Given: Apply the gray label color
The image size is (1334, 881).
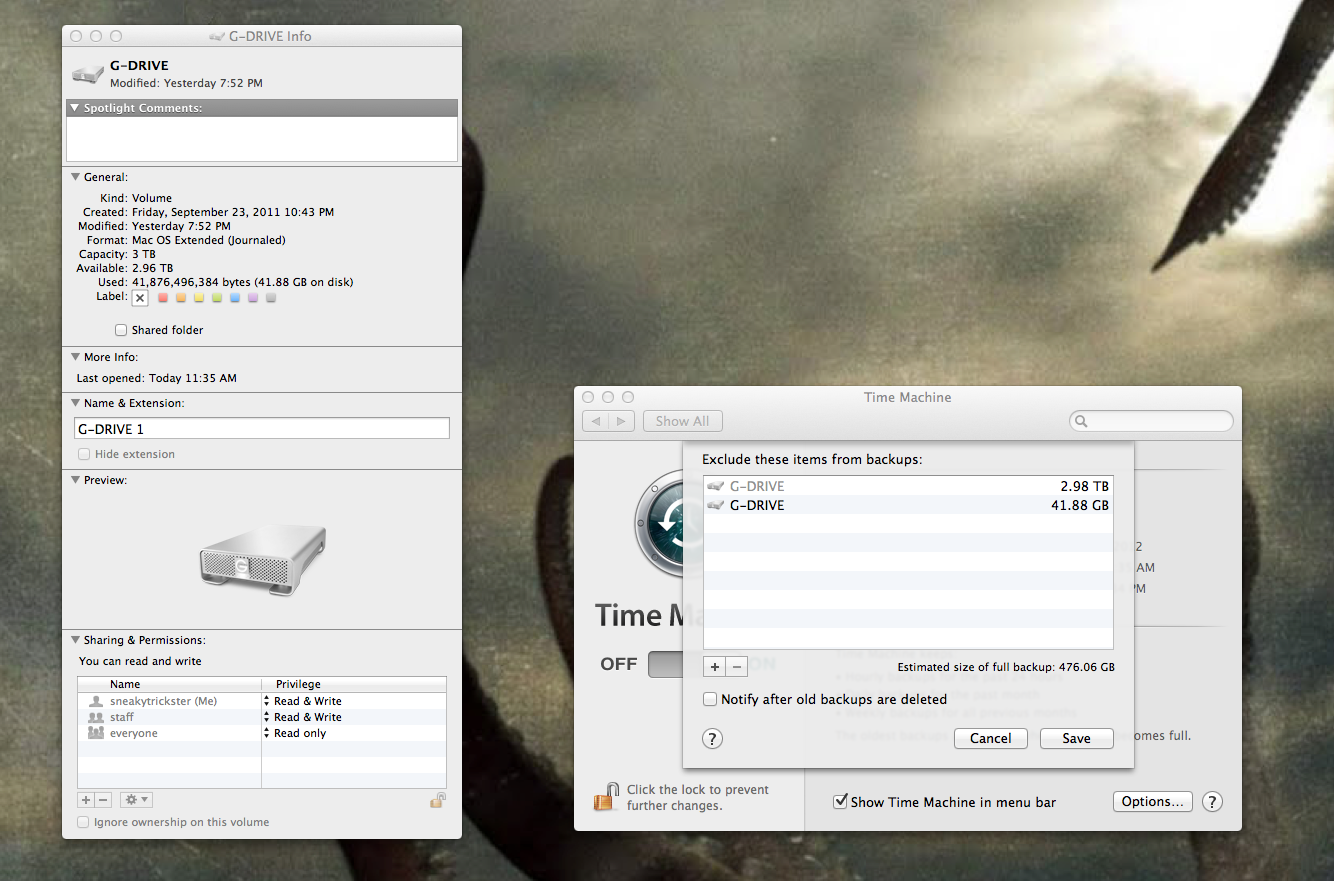Looking at the screenshot, I should click(271, 298).
